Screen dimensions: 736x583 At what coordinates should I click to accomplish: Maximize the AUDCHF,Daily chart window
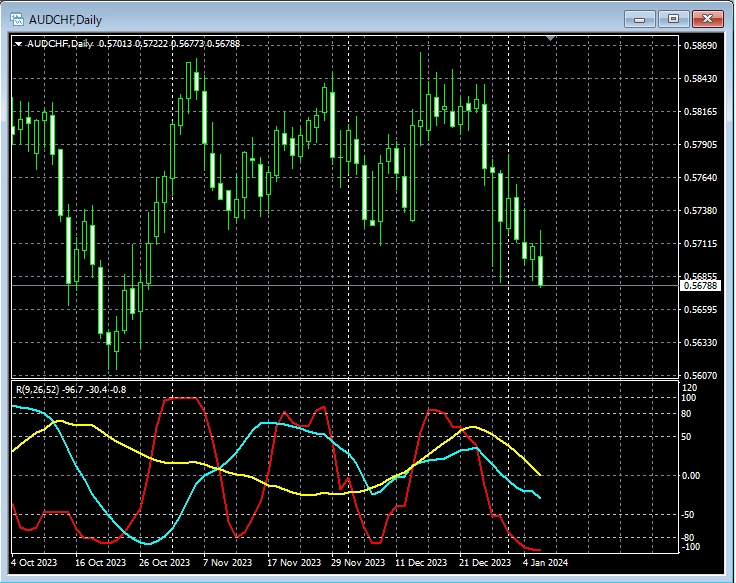[x=673, y=19]
